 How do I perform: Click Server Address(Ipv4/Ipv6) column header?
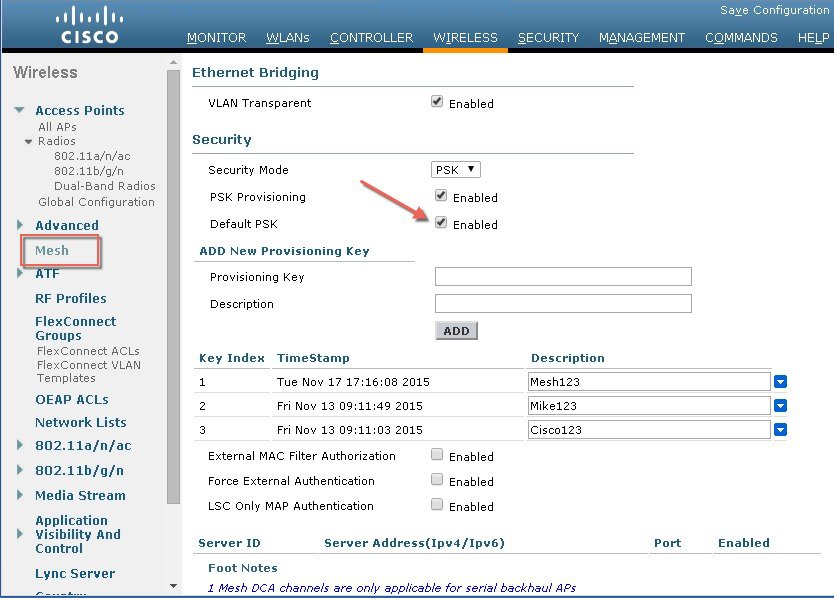tap(414, 543)
